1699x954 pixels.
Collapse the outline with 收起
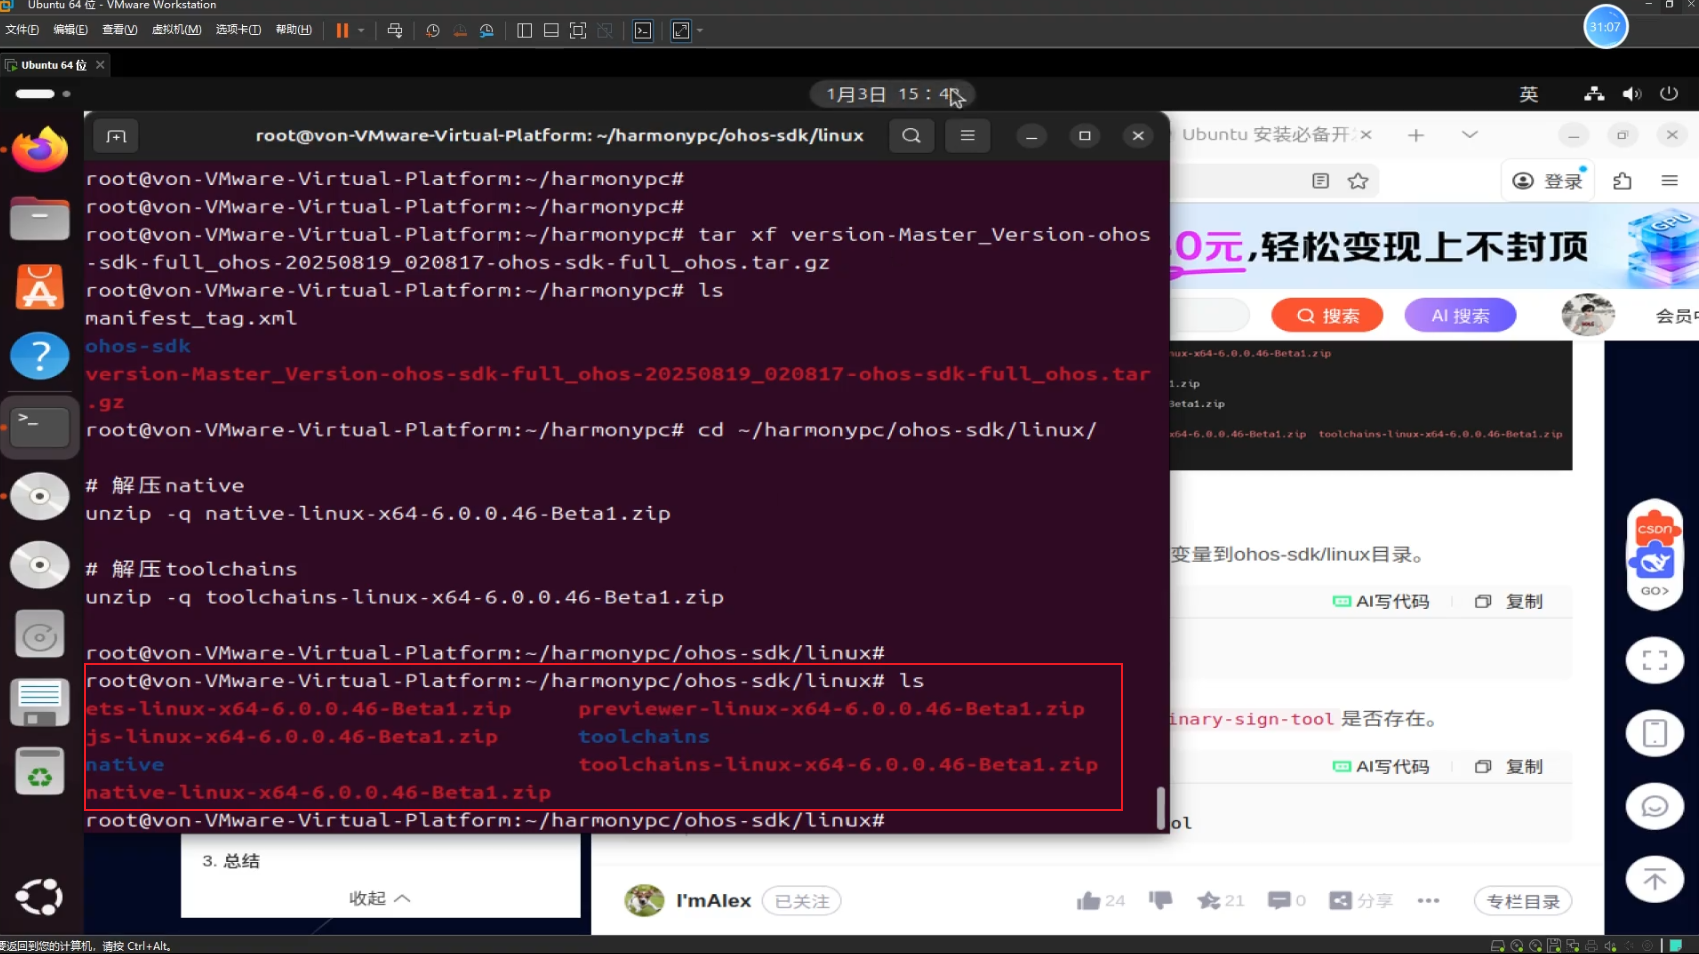pyautogui.click(x=380, y=898)
